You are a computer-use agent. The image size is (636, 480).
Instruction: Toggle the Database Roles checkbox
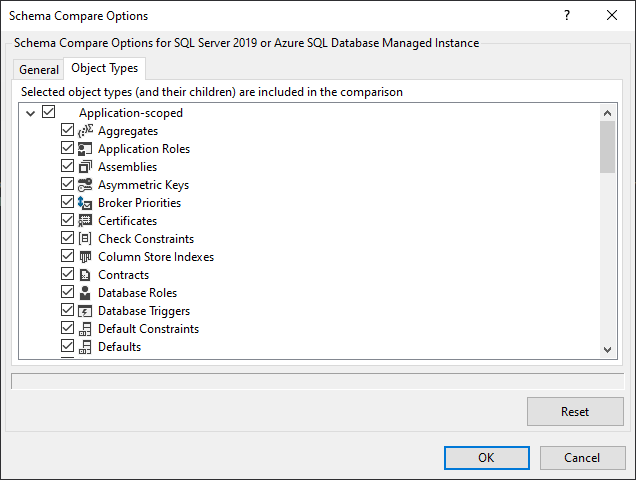click(67, 292)
